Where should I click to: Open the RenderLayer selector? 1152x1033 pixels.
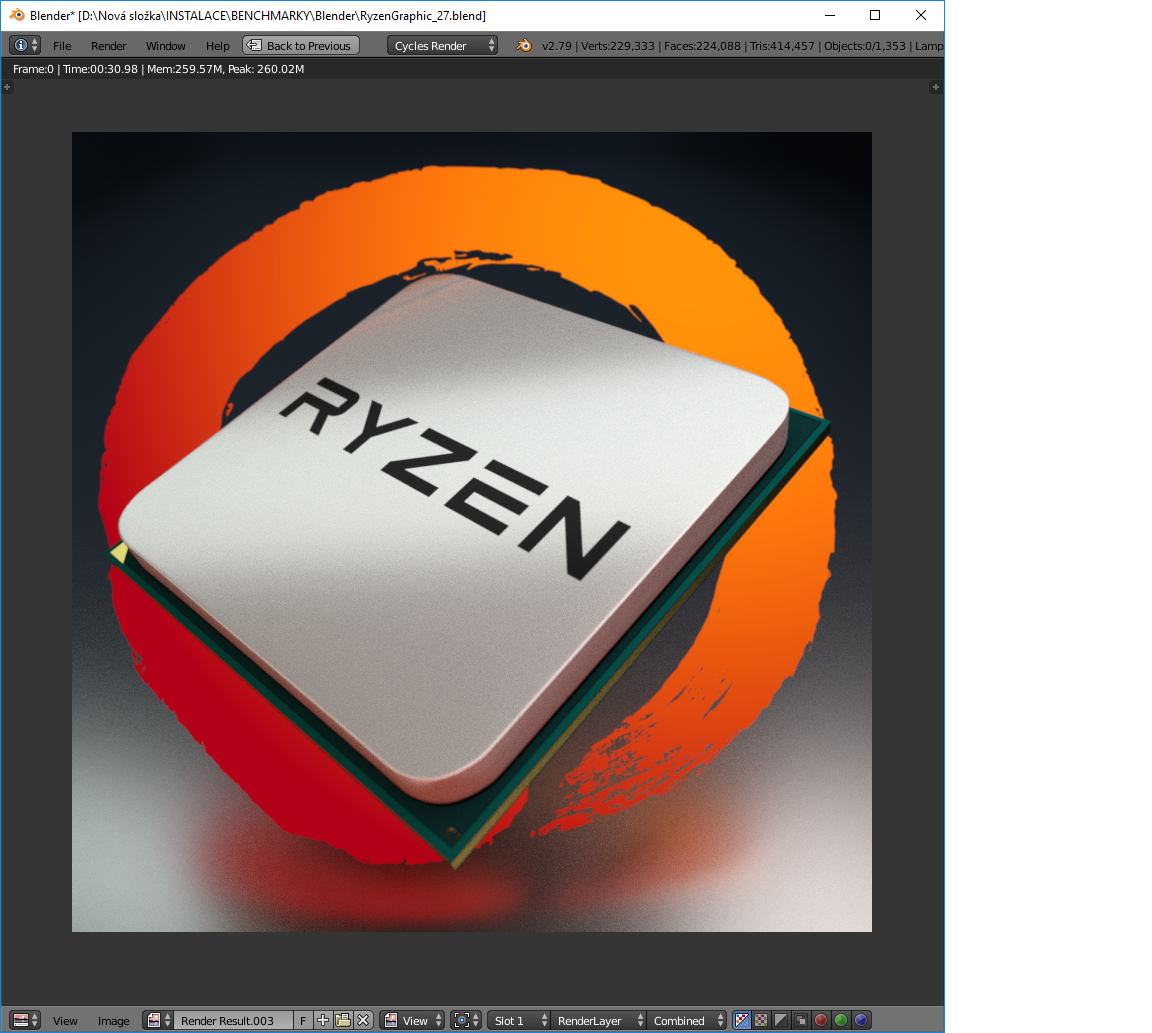click(x=597, y=1020)
